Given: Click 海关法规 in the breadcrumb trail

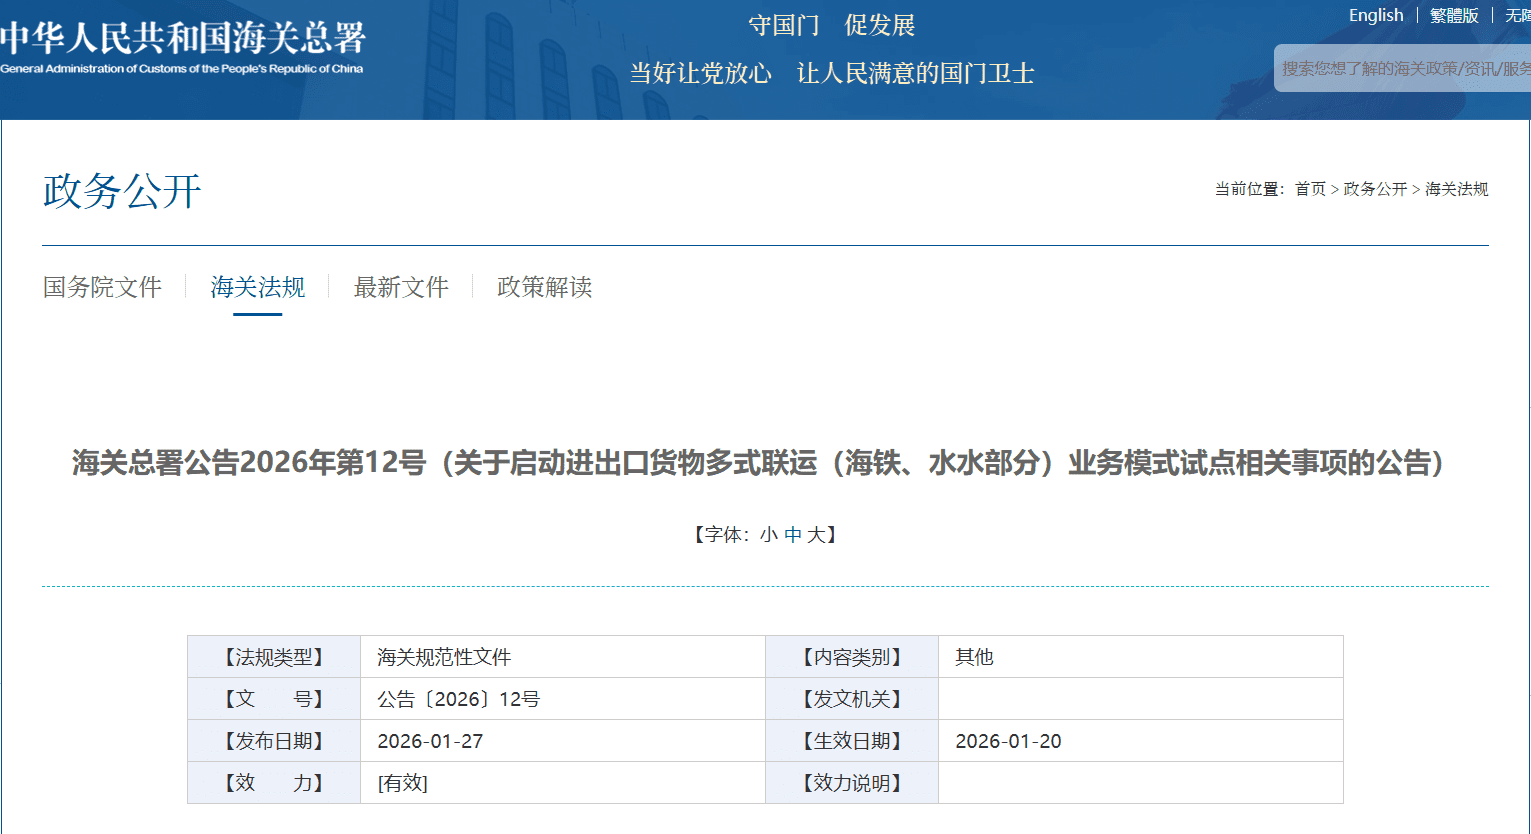Looking at the screenshot, I should (x=1456, y=189).
